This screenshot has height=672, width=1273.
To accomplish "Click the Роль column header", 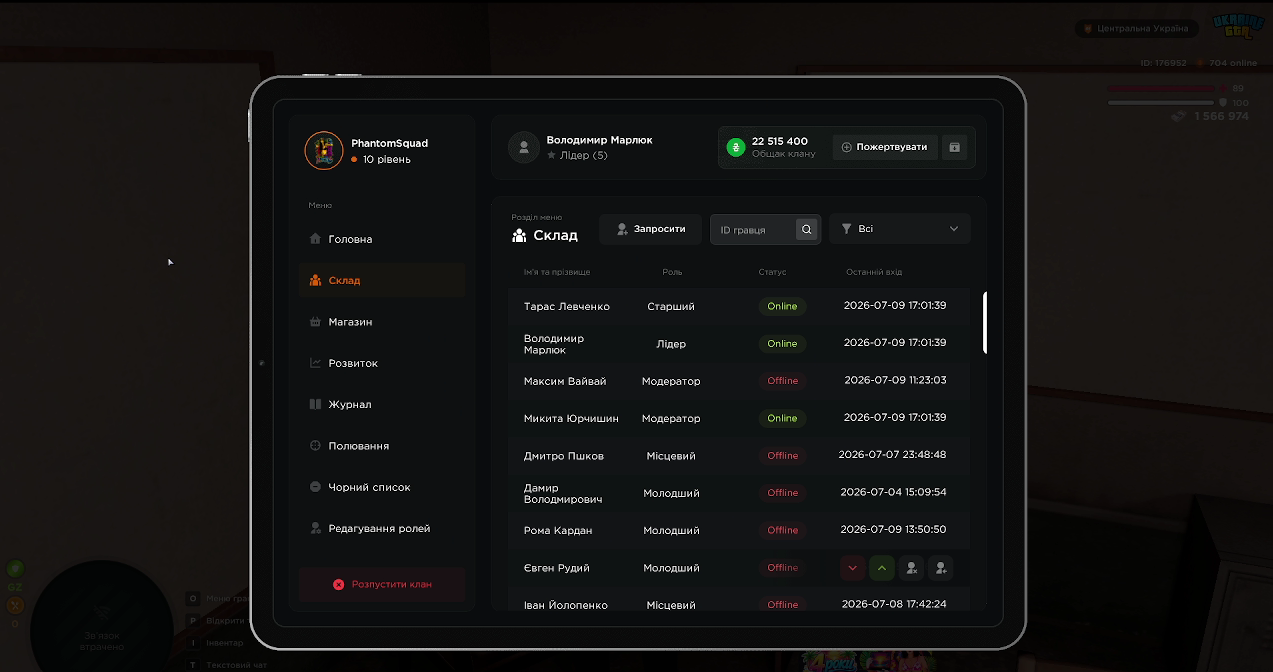I will click(672, 272).
